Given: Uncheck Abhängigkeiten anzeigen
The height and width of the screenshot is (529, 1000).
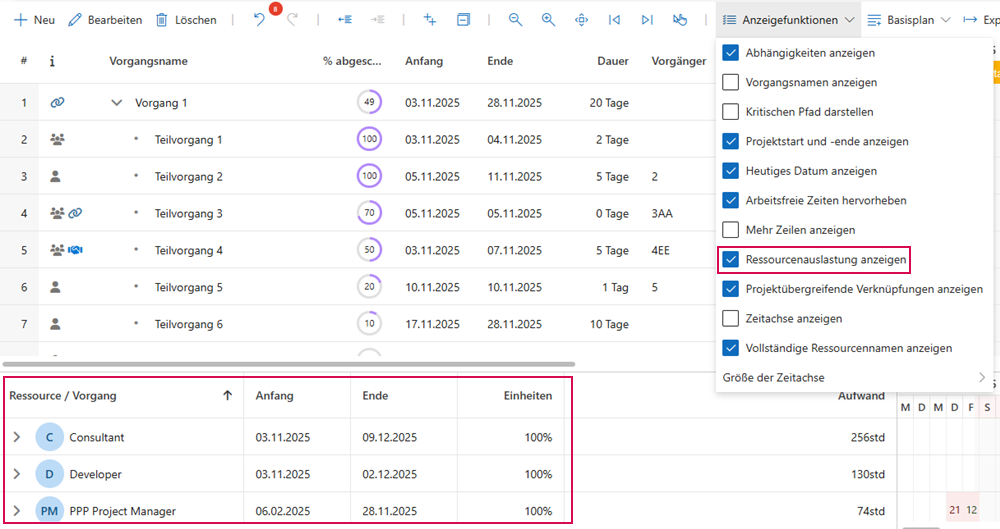Looking at the screenshot, I should pyautogui.click(x=731, y=53).
